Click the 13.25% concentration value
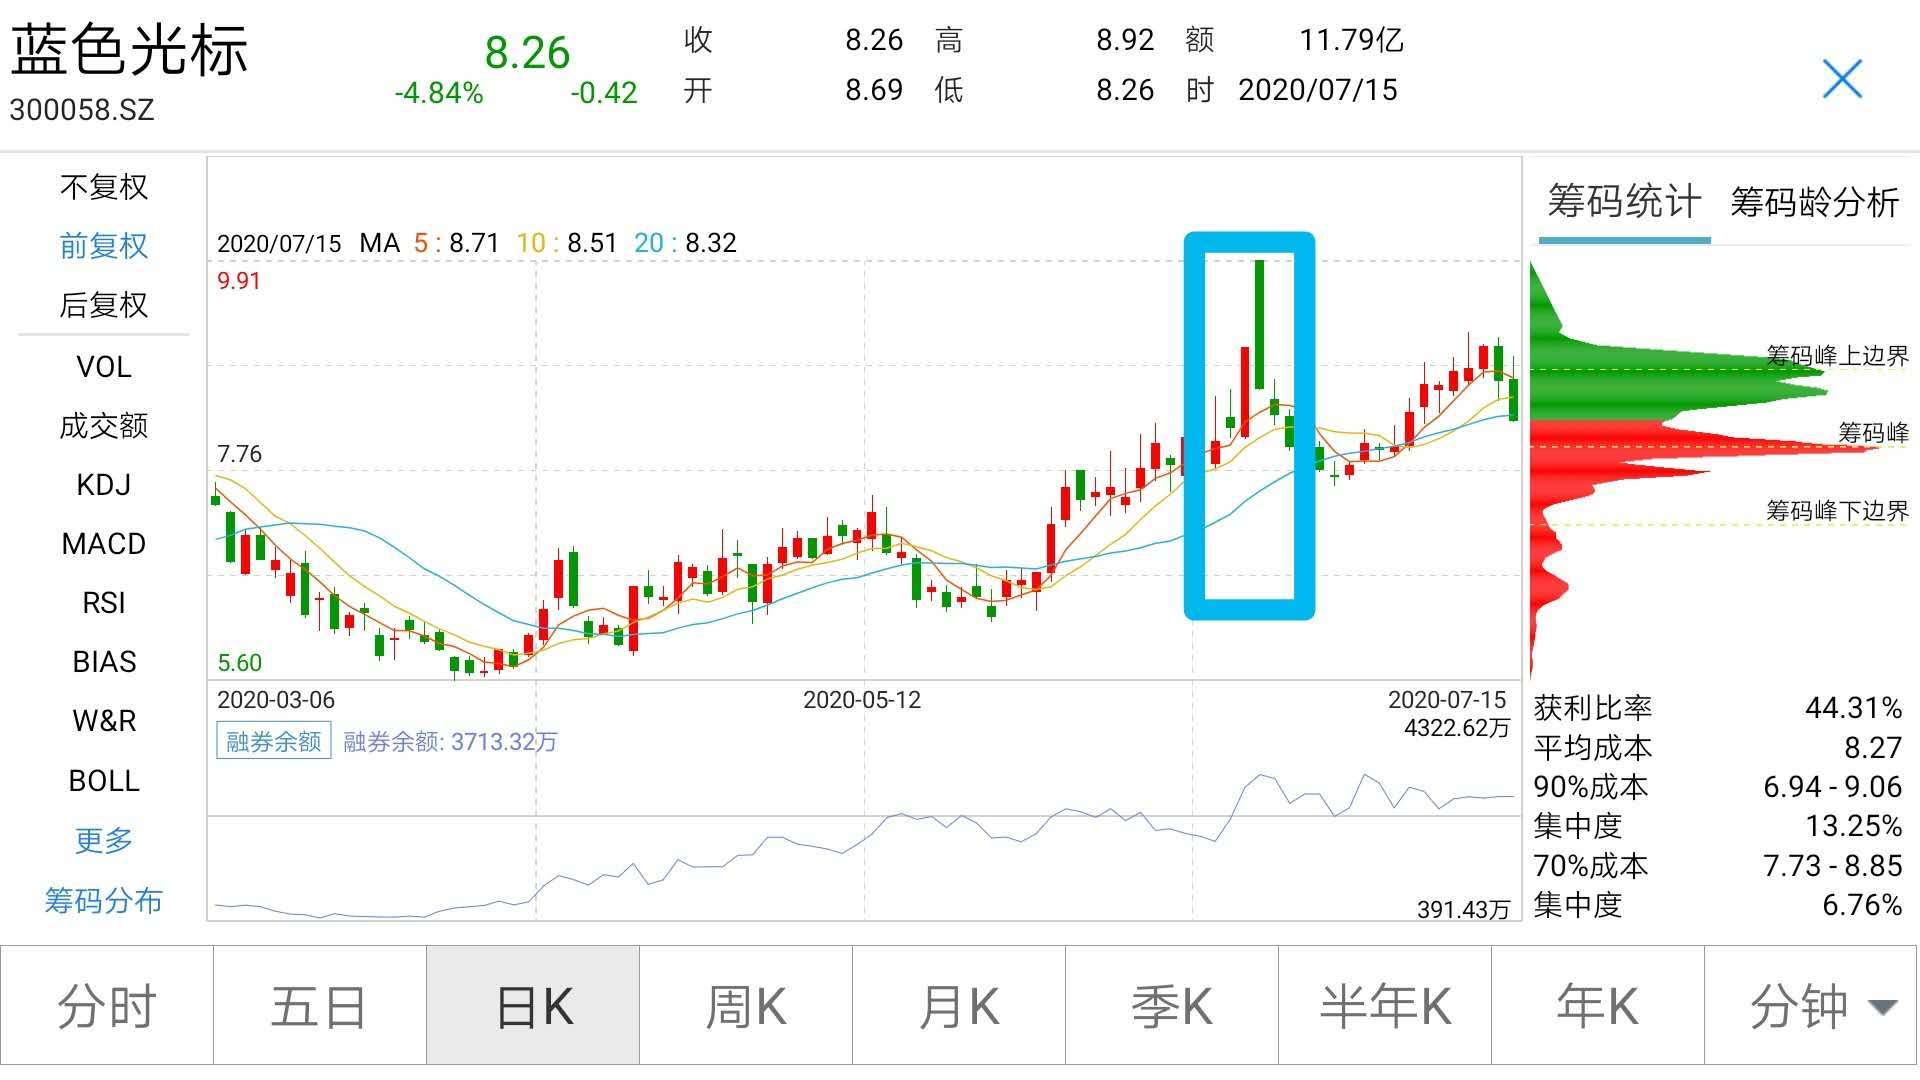Image resolution: width=1920 pixels, height=1080 pixels. pyautogui.click(x=1854, y=826)
